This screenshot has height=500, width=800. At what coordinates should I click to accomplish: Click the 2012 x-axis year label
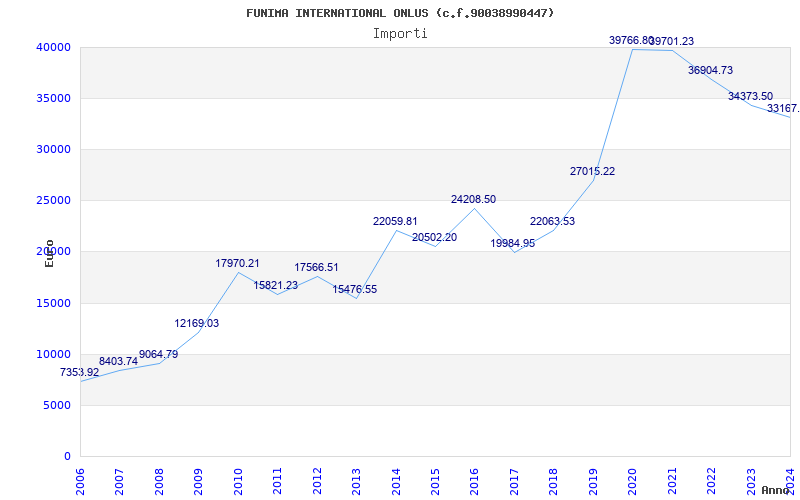pos(317,481)
